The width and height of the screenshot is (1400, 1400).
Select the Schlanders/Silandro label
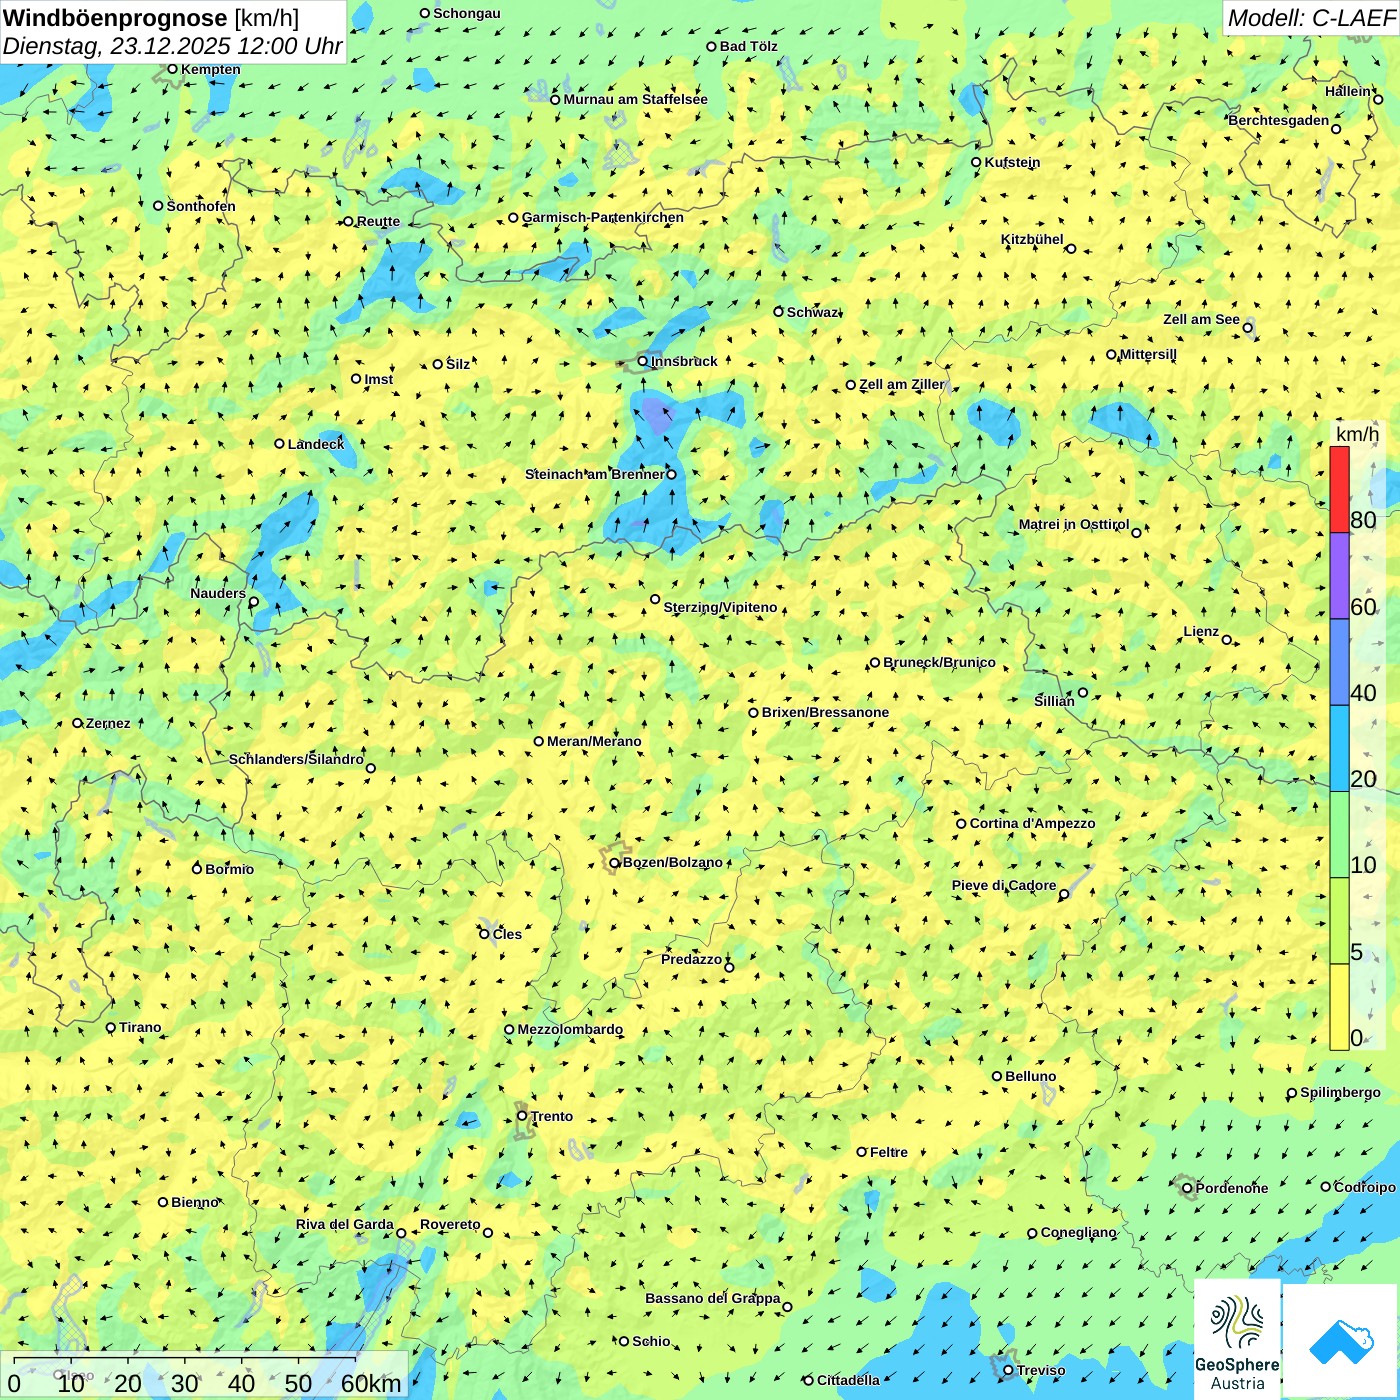coord(296,759)
